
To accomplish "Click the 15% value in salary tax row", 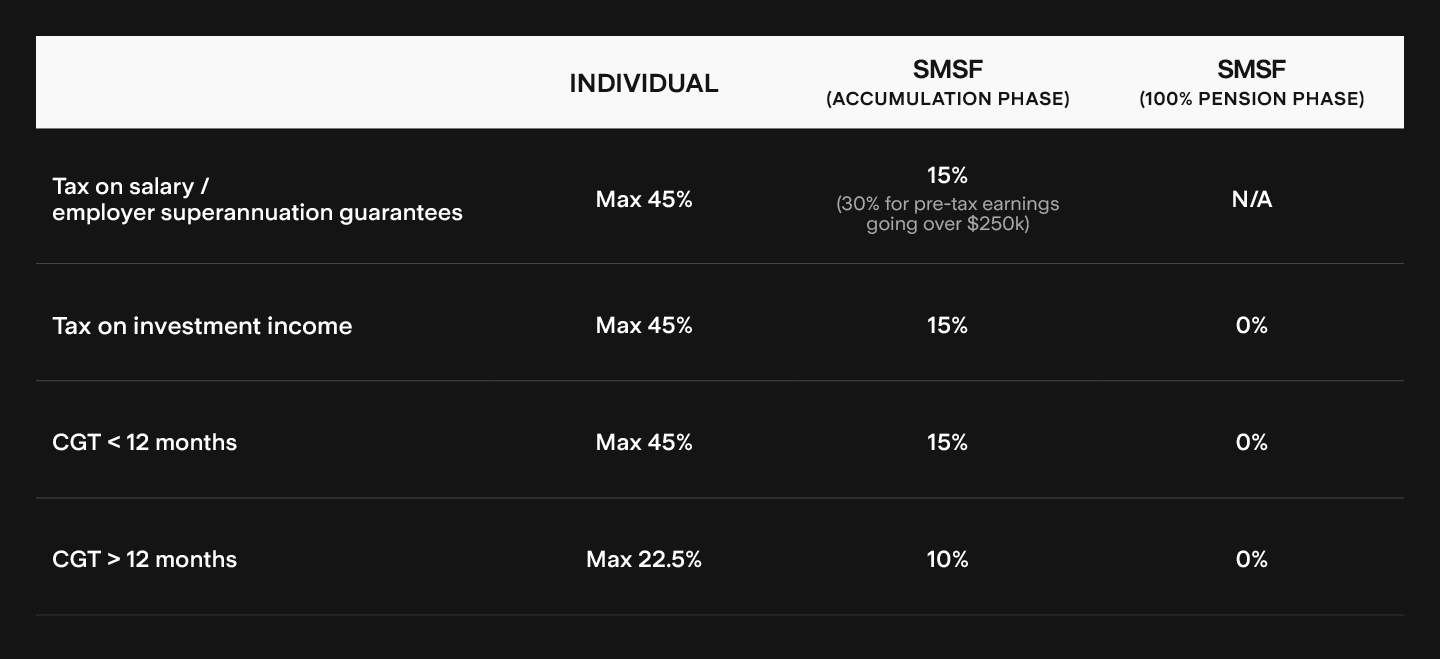I will pos(947,176).
